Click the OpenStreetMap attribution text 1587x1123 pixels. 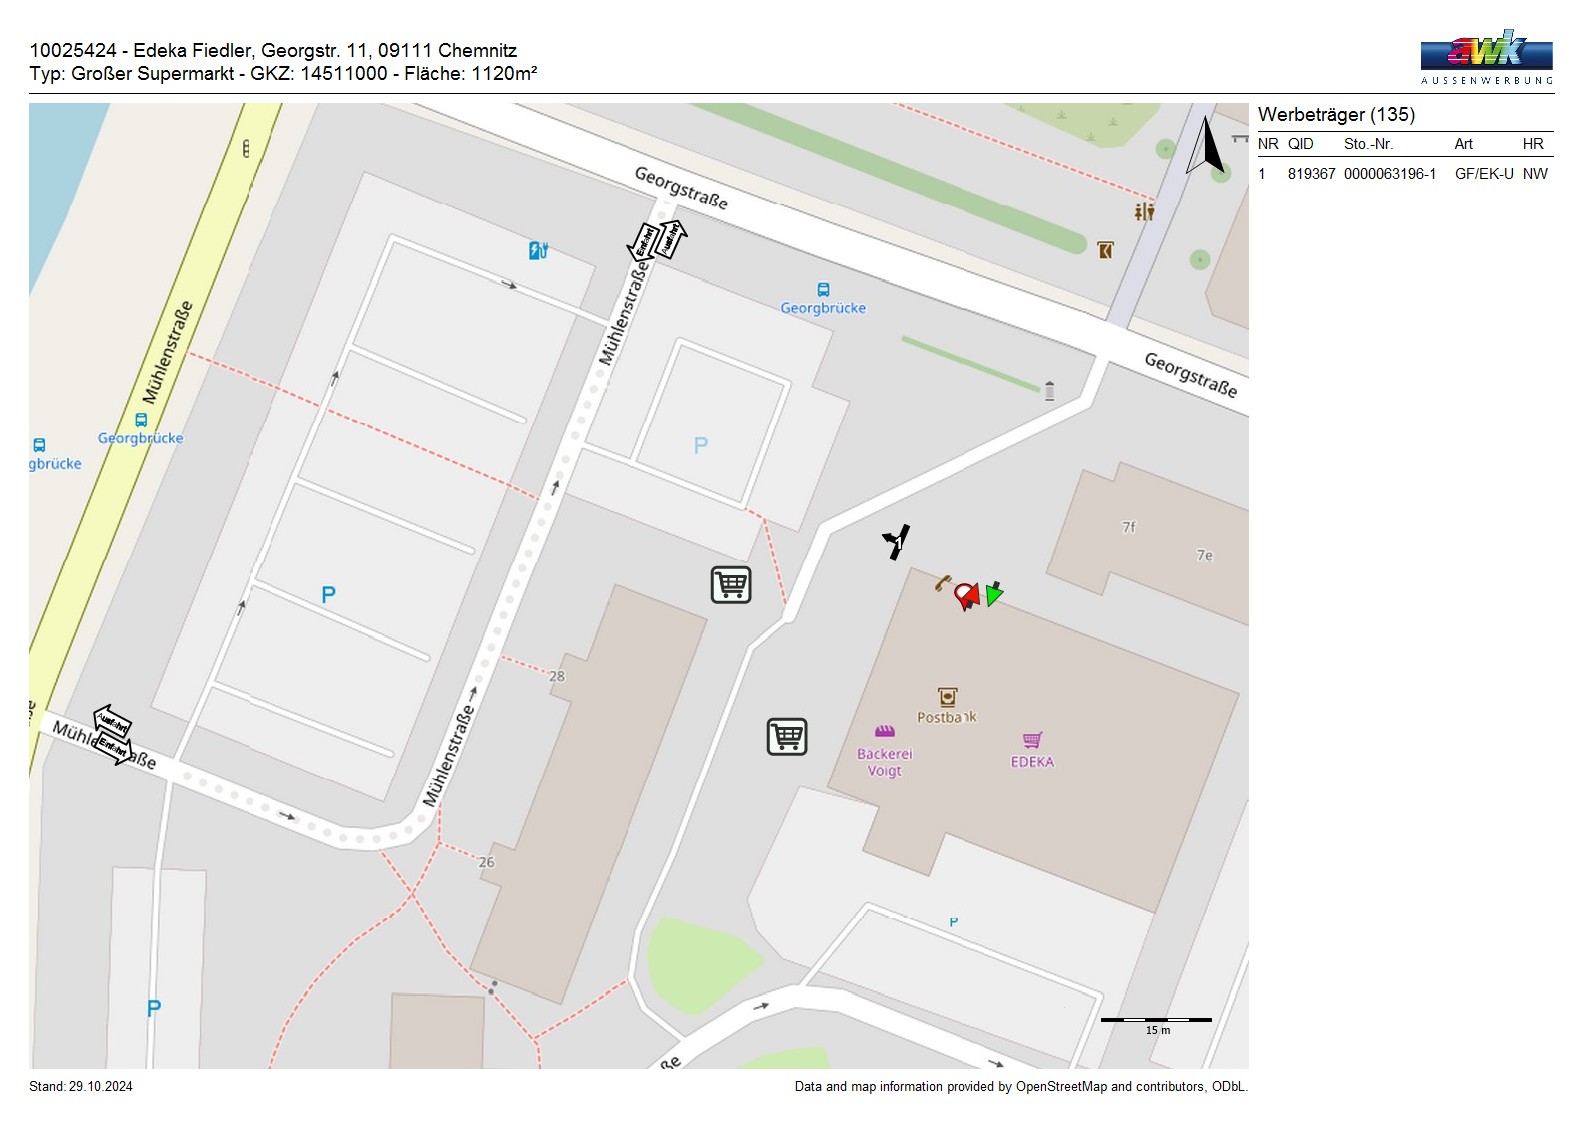pos(1020,1087)
